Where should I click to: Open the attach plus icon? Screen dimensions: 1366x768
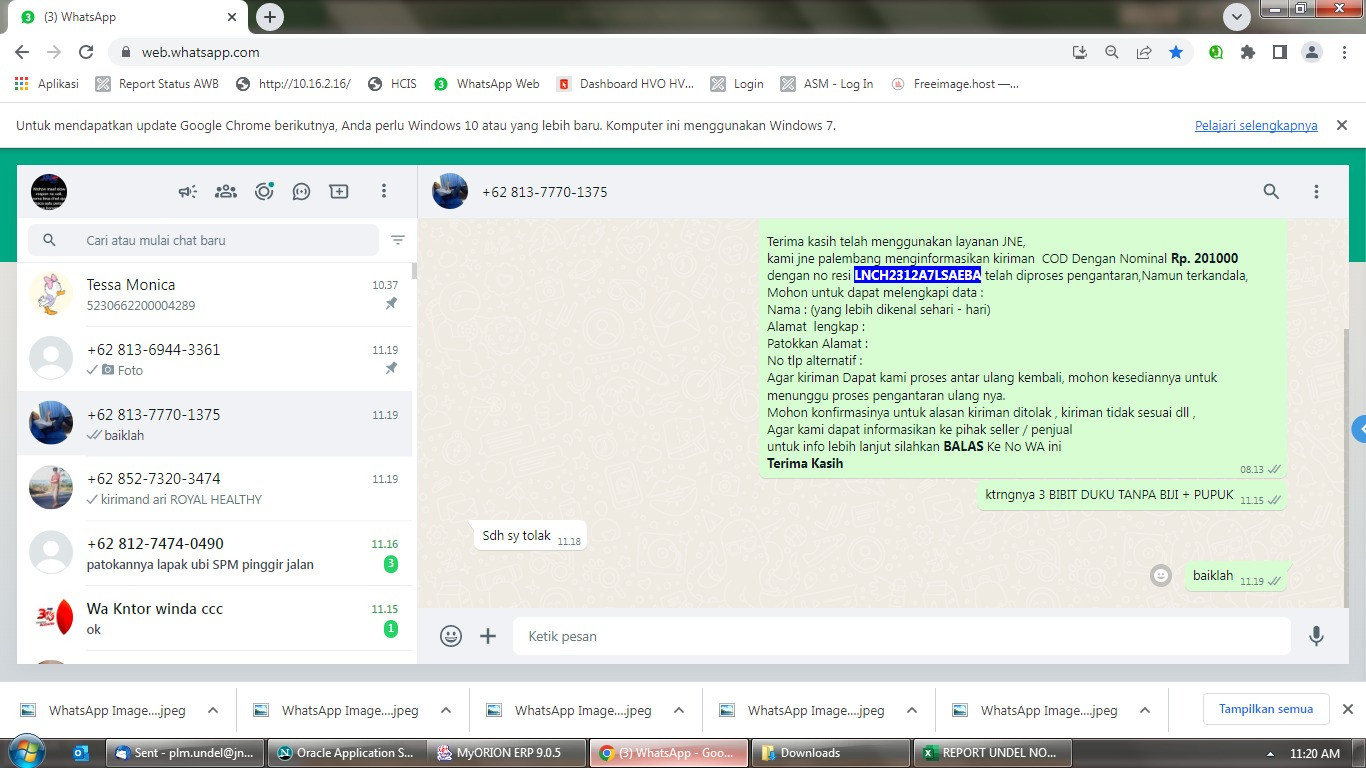[488, 636]
